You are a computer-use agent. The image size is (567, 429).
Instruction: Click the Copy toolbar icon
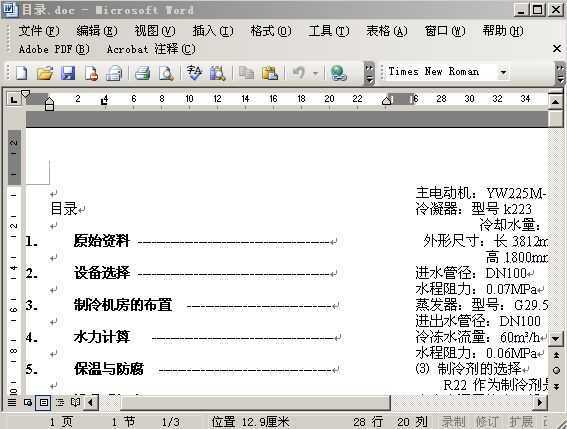(x=246, y=73)
